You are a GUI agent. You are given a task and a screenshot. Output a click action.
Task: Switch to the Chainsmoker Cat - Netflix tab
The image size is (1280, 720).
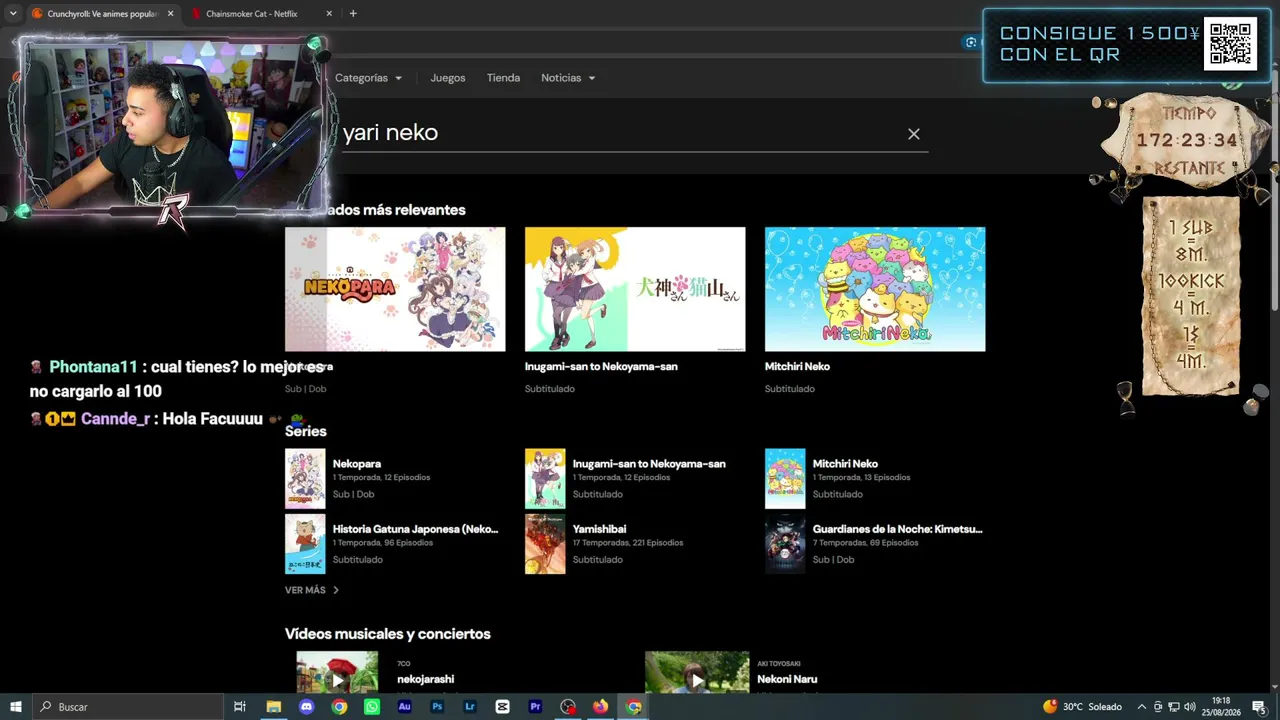pos(252,14)
